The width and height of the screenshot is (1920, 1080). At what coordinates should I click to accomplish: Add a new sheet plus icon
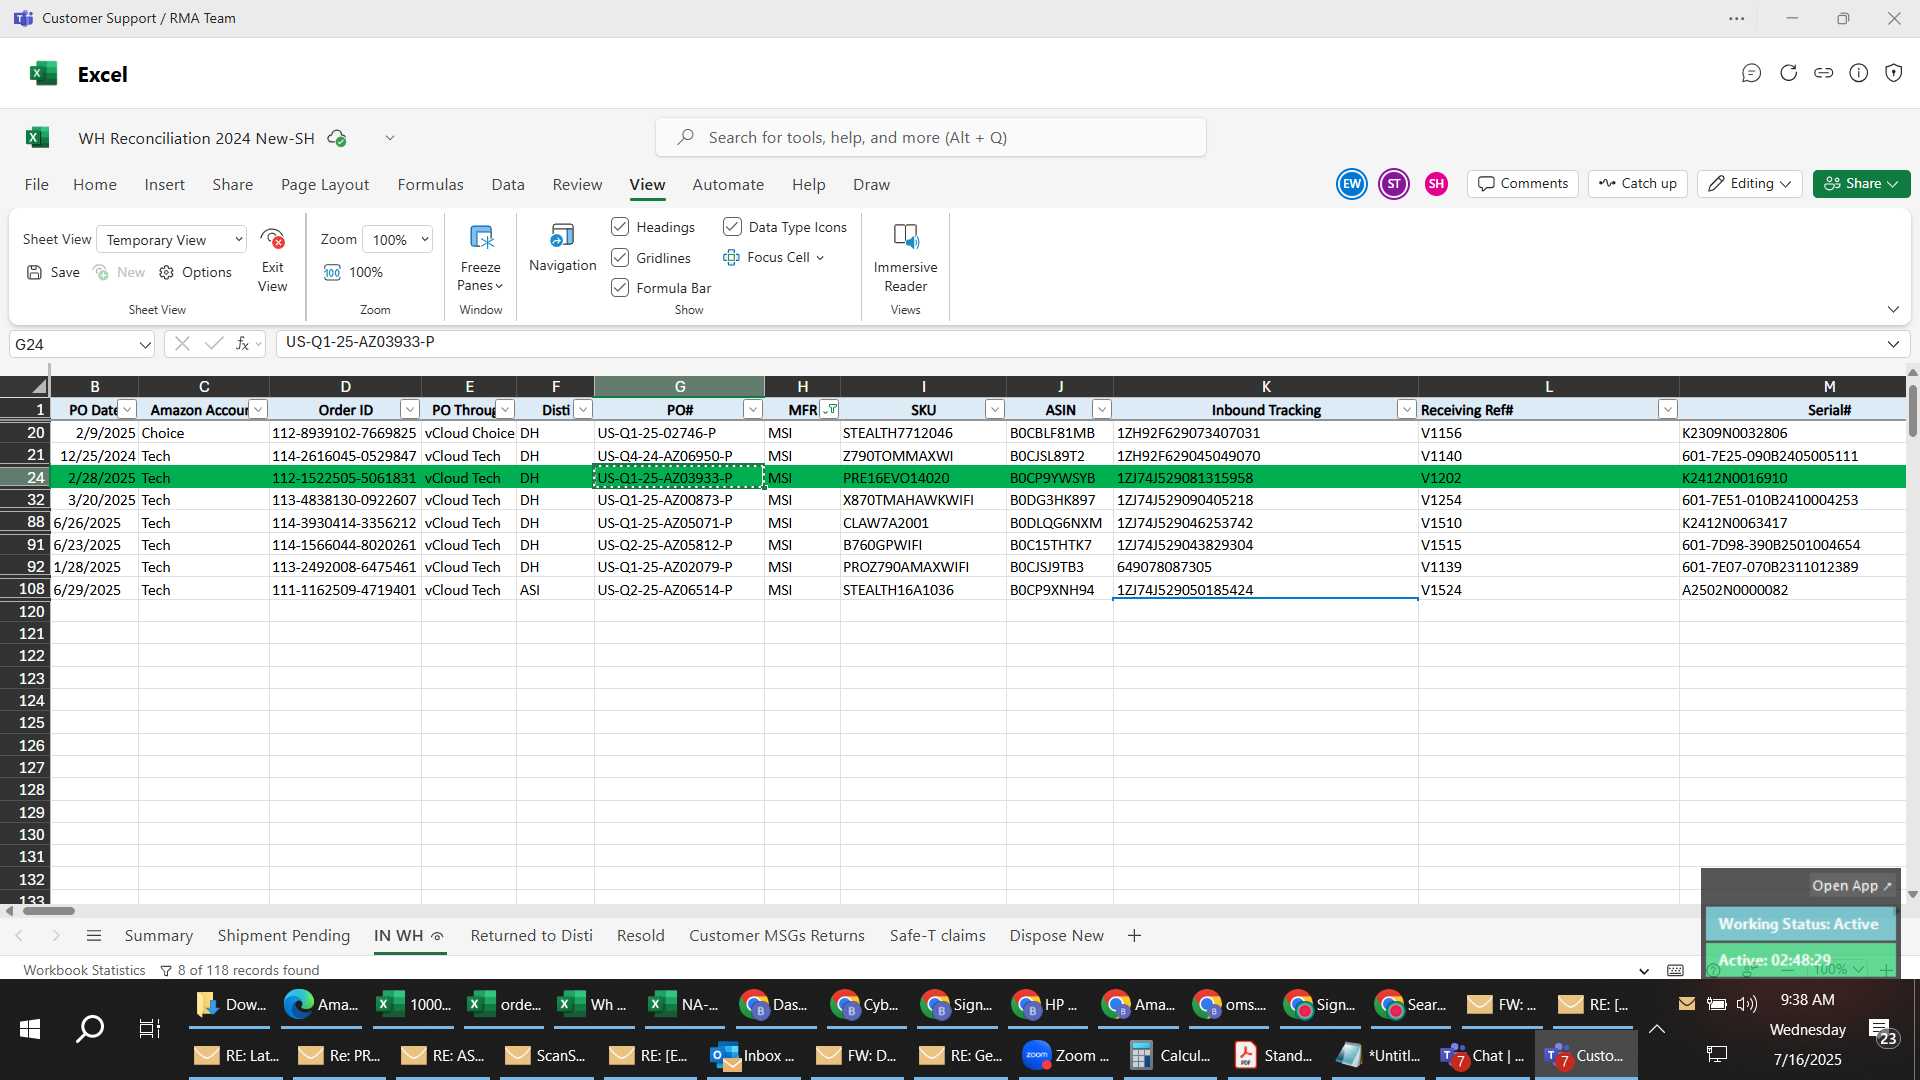click(x=1134, y=936)
